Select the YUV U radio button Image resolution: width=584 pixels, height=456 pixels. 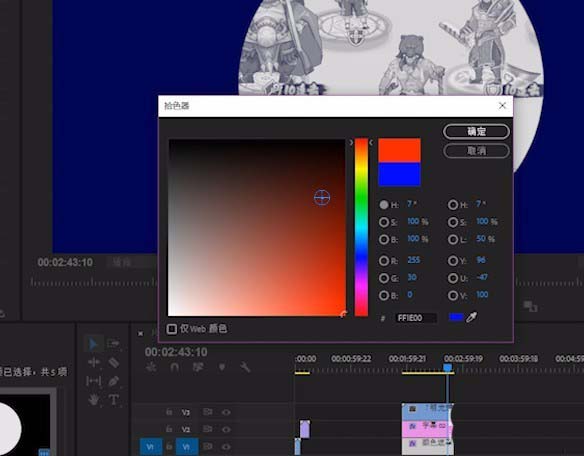453,278
